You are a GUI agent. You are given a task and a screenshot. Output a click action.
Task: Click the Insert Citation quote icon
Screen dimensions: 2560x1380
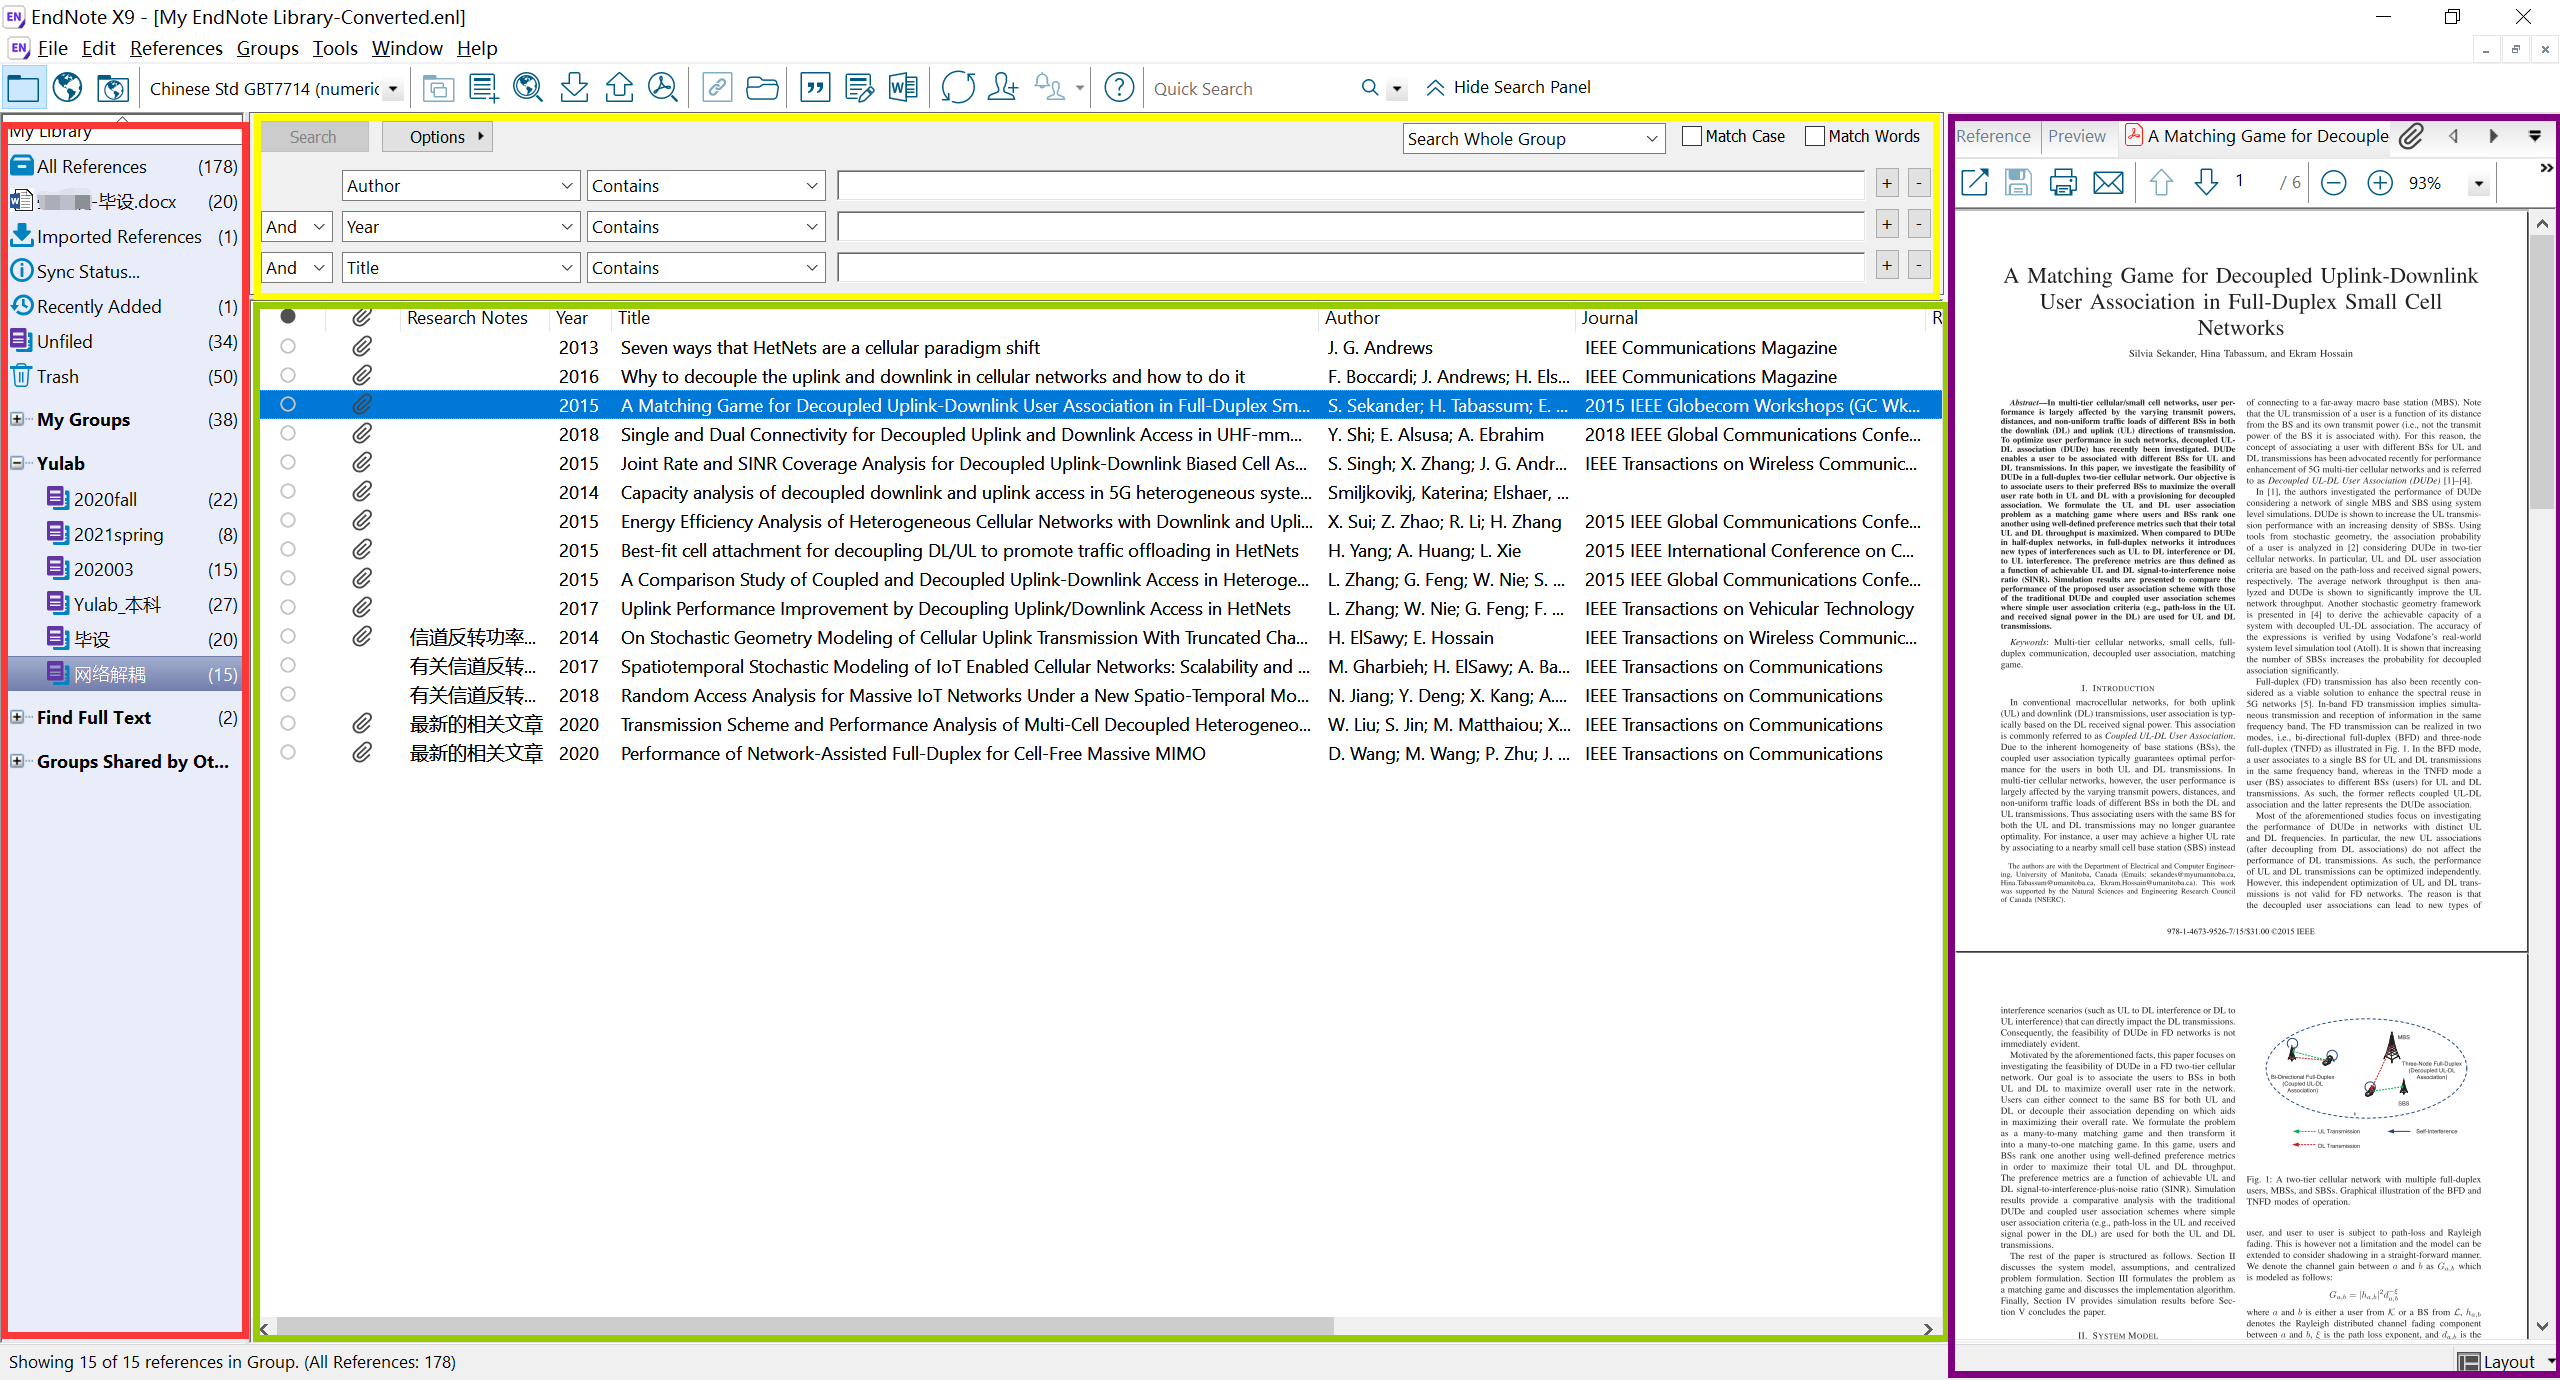click(816, 88)
